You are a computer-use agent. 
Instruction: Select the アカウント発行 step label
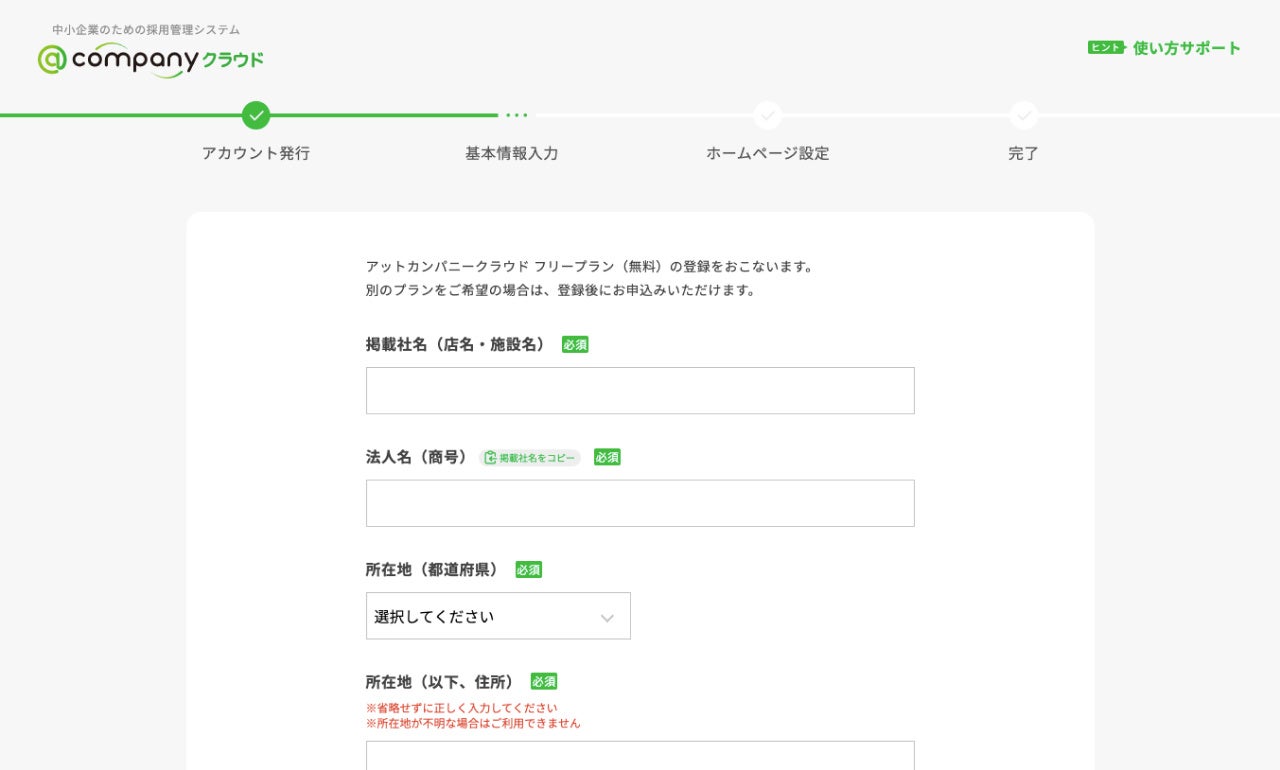256,153
